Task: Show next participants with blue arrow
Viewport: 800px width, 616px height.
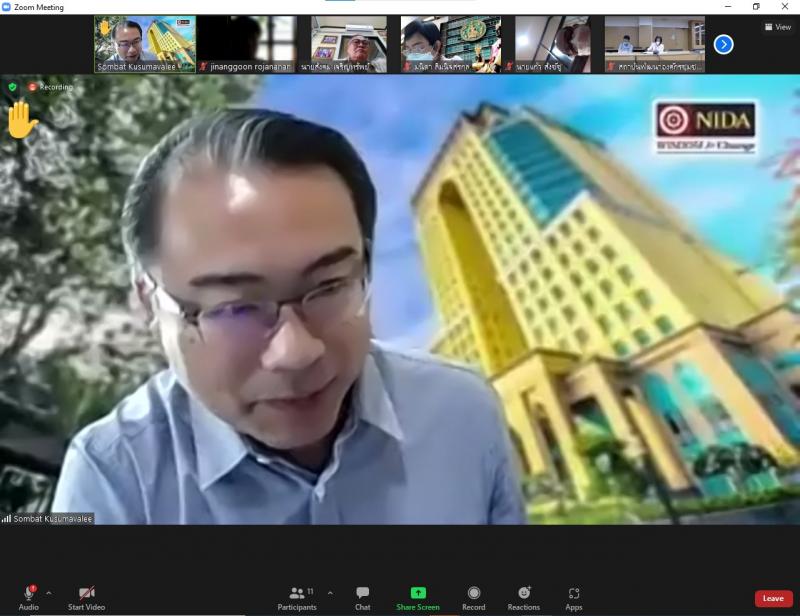Action: (723, 44)
